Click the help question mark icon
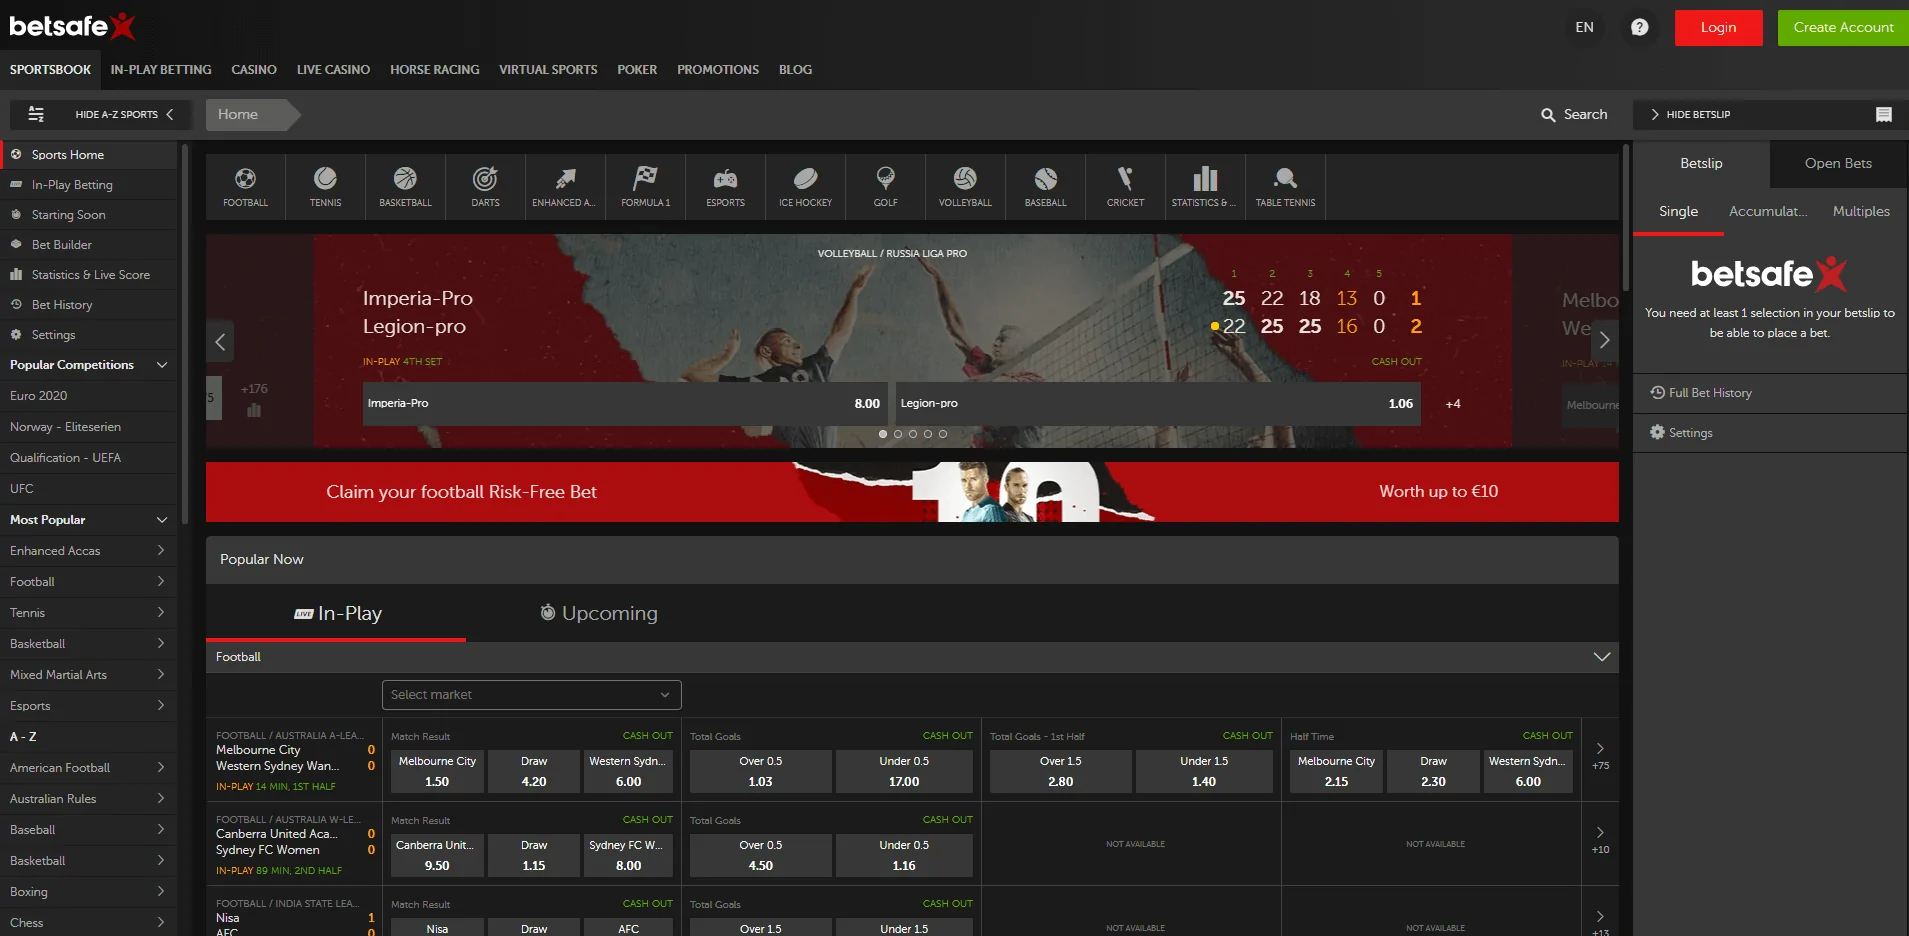1909x936 pixels. click(x=1639, y=27)
